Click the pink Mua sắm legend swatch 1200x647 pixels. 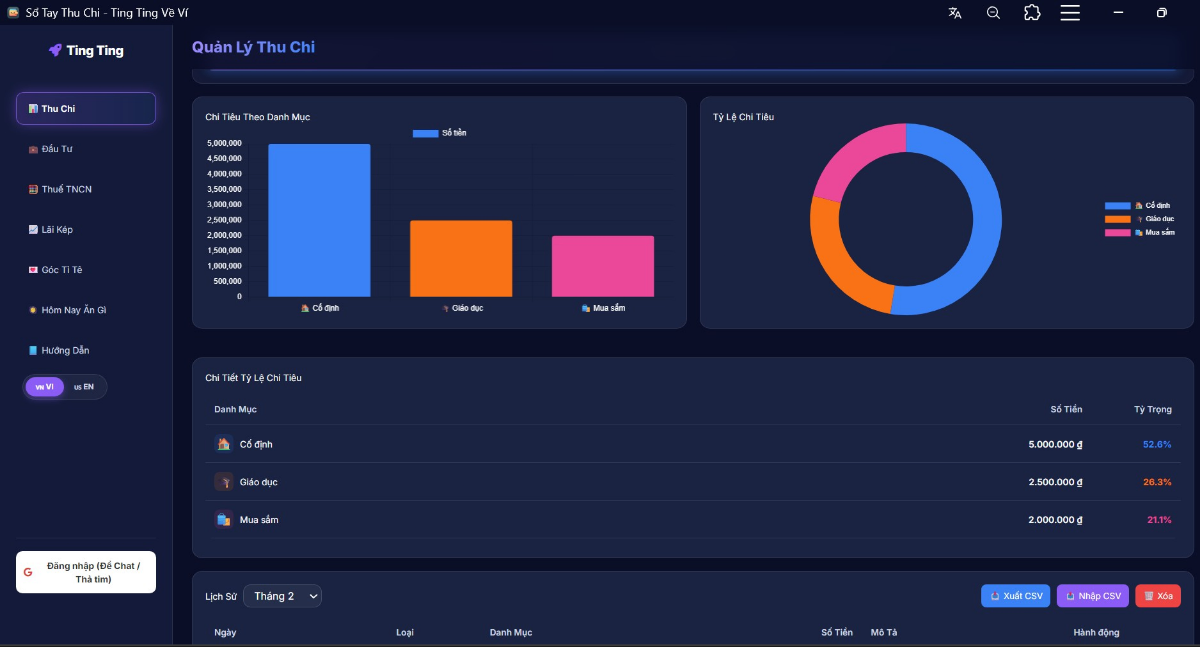point(1117,232)
